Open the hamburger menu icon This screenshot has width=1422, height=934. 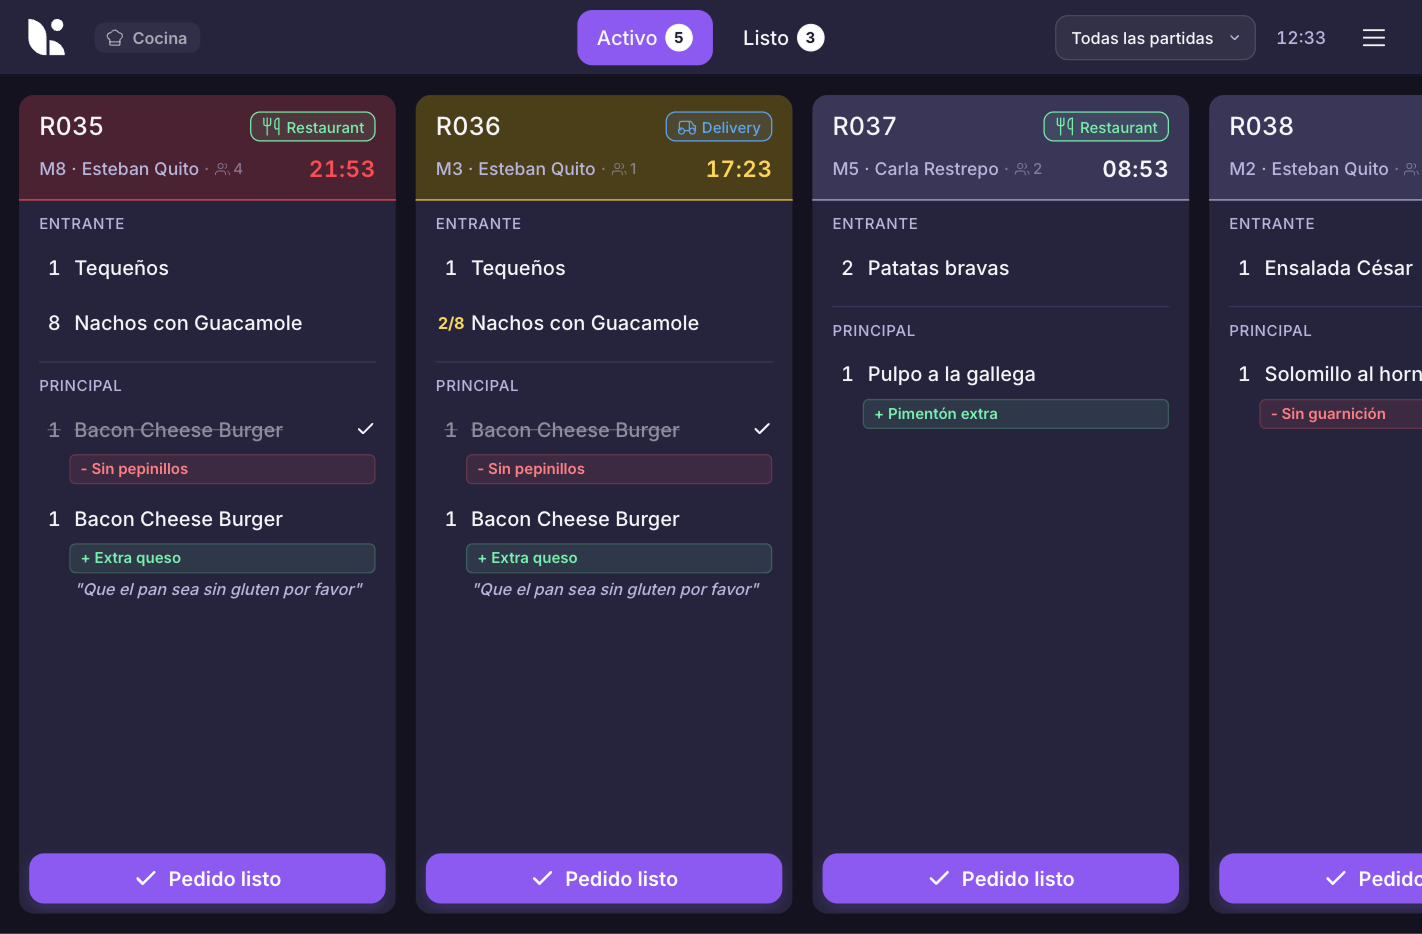(x=1374, y=38)
